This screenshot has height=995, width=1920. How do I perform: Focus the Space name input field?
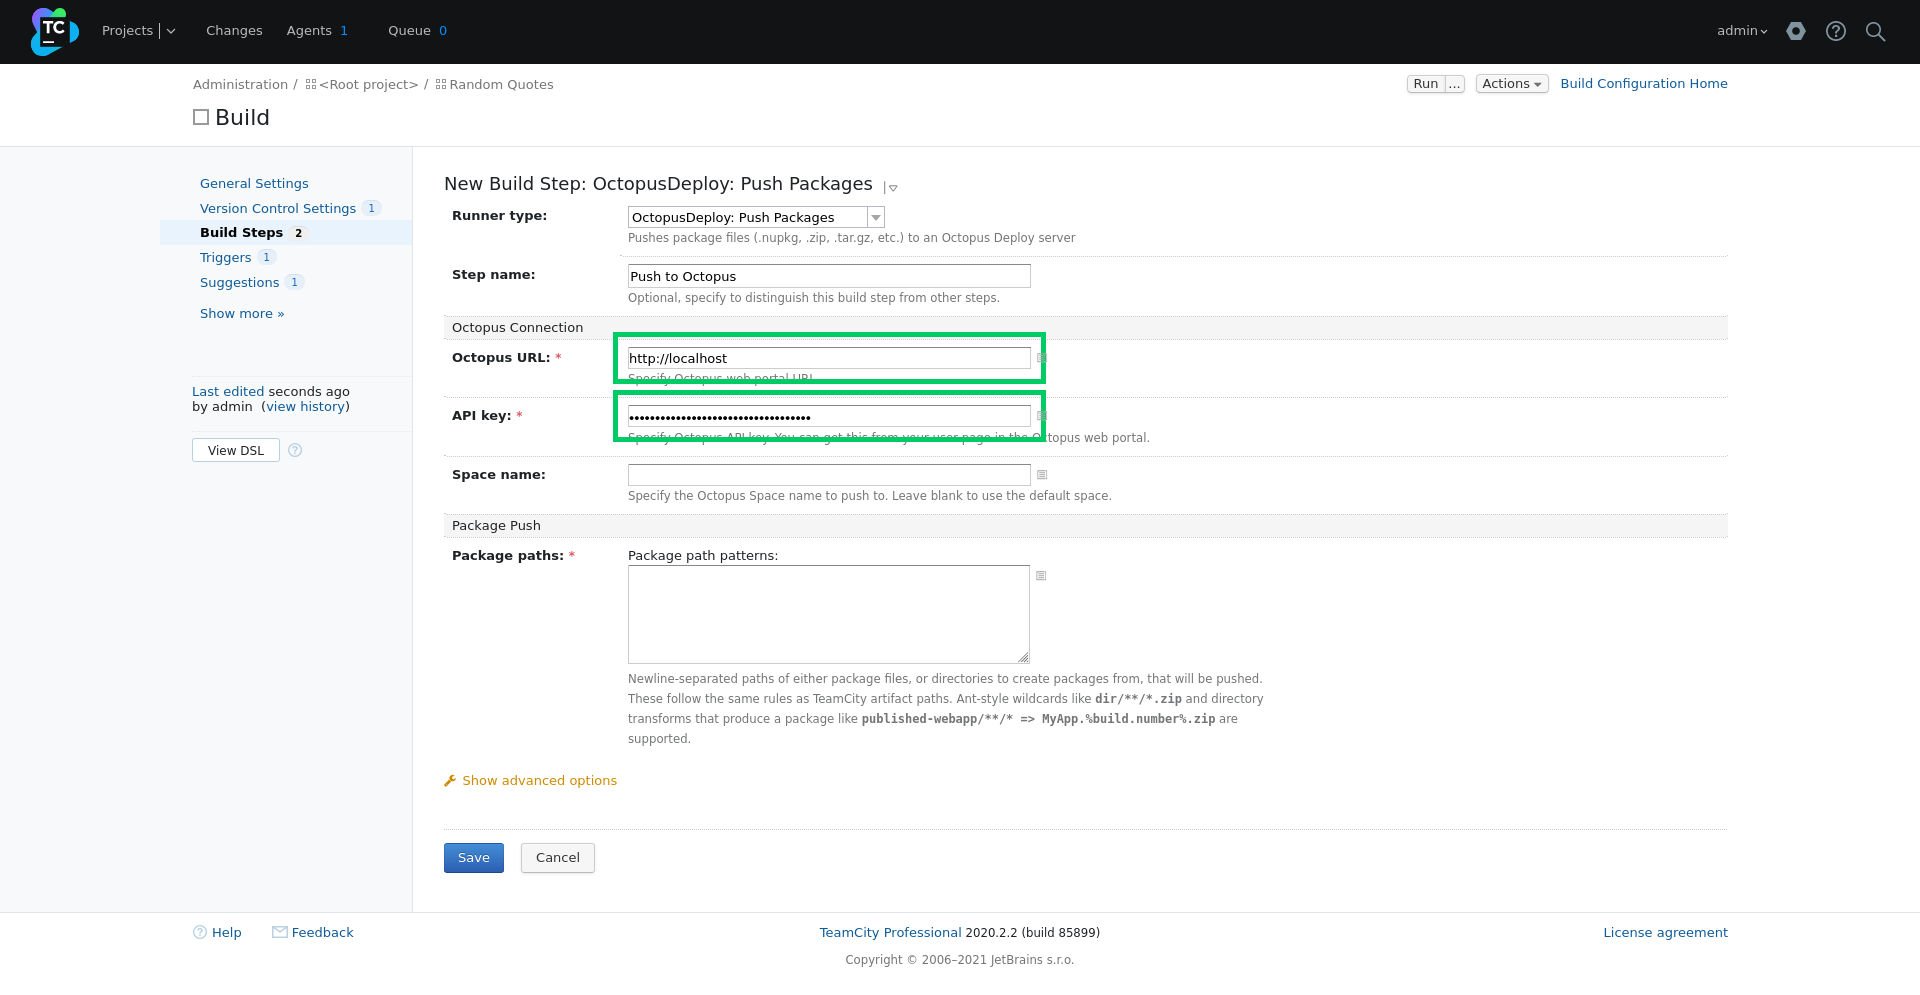[x=829, y=475]
